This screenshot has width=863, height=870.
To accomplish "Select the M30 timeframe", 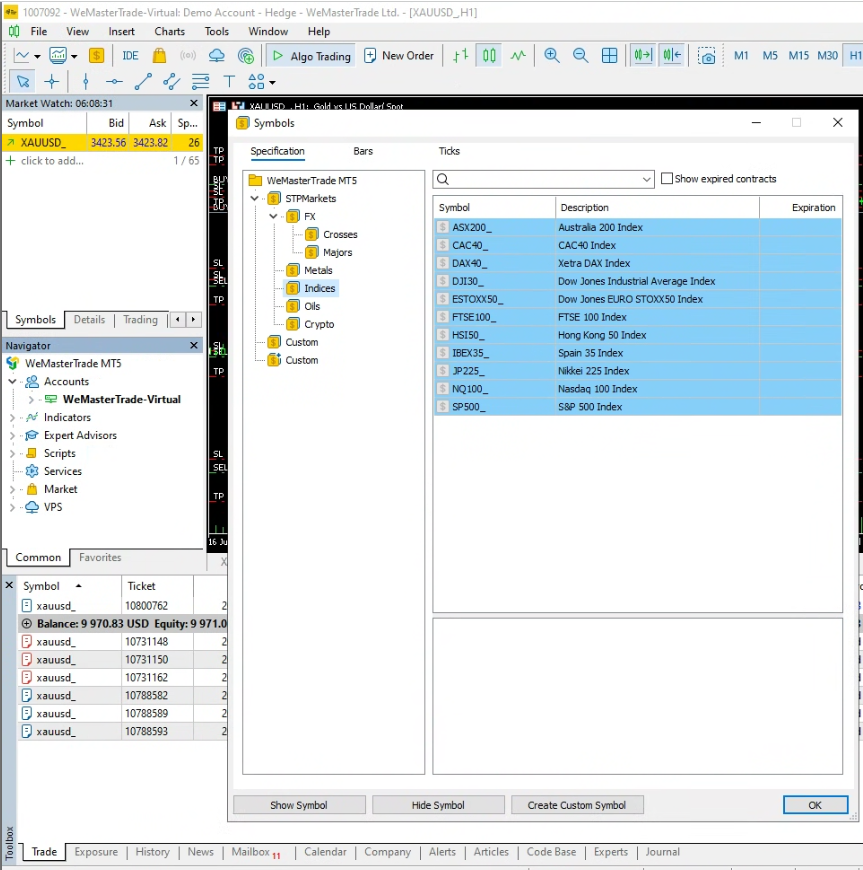I will 827,55.
